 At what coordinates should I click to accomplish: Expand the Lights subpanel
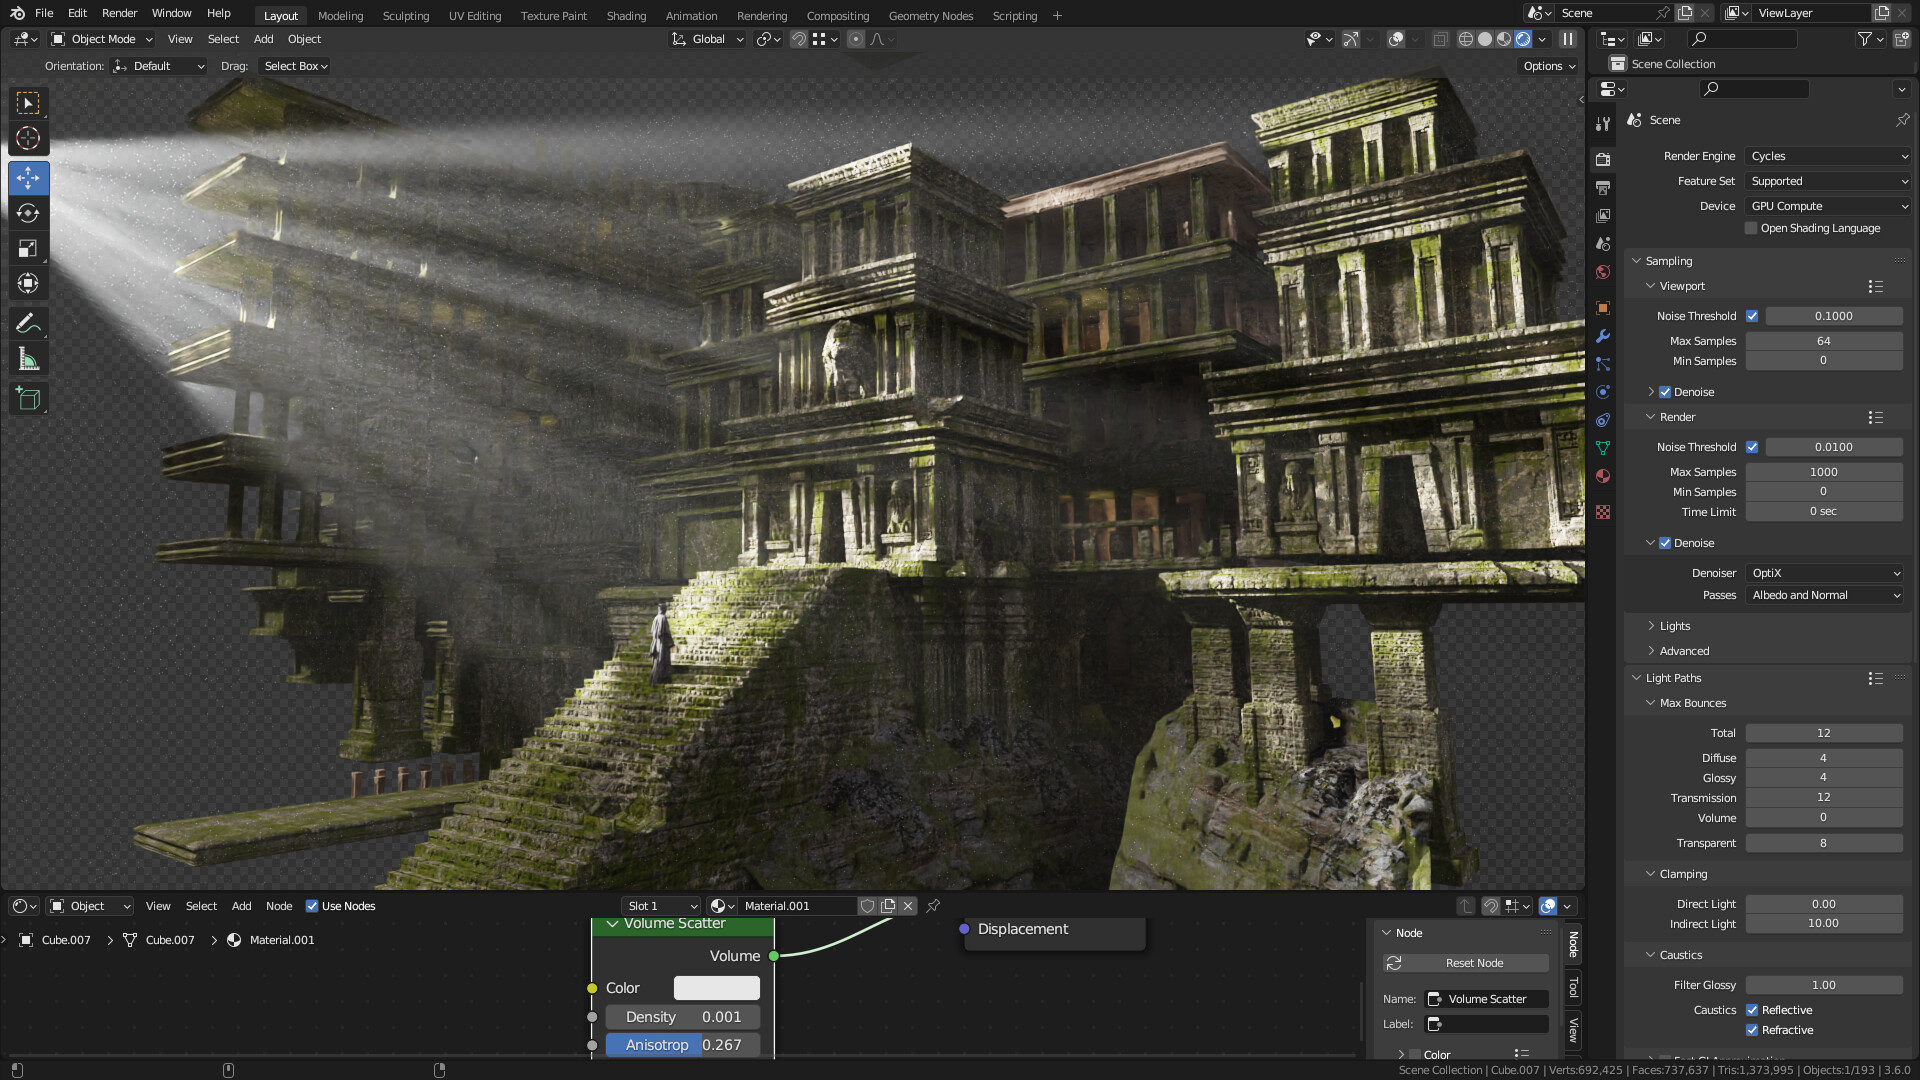1674,626
